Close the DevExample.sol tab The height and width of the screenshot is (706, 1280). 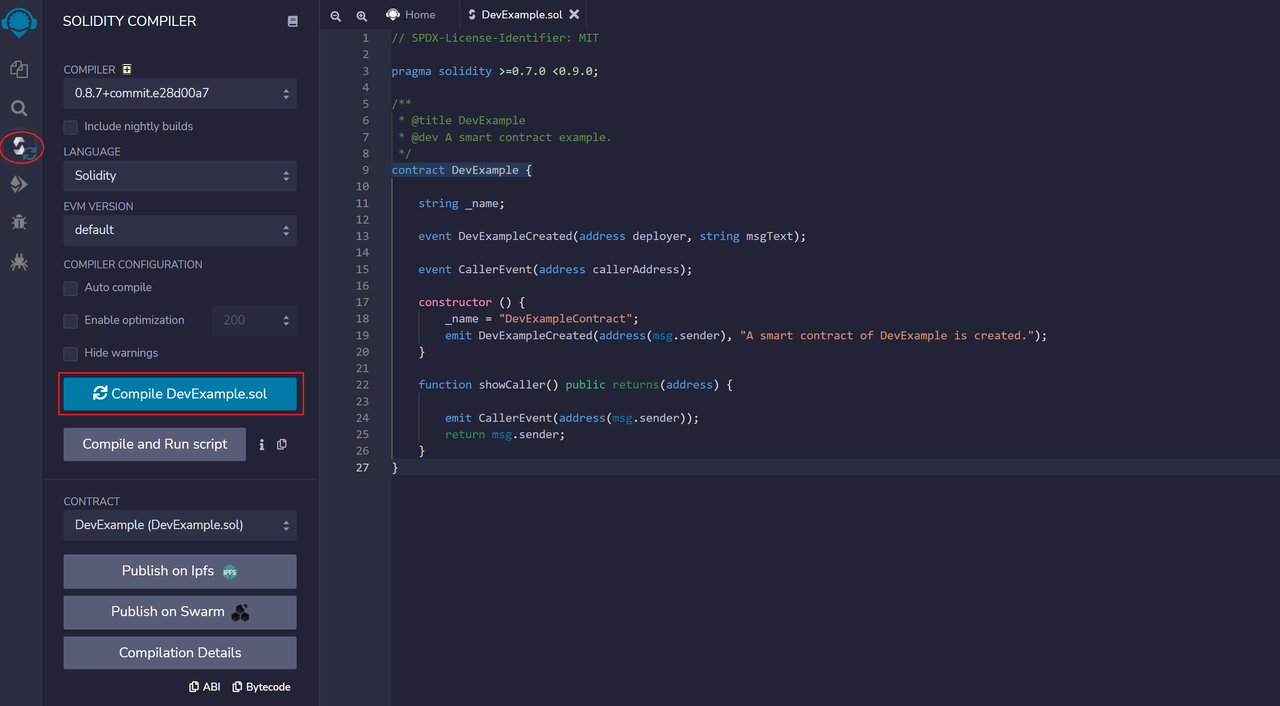pyautogui.click(x=574, y=15)
